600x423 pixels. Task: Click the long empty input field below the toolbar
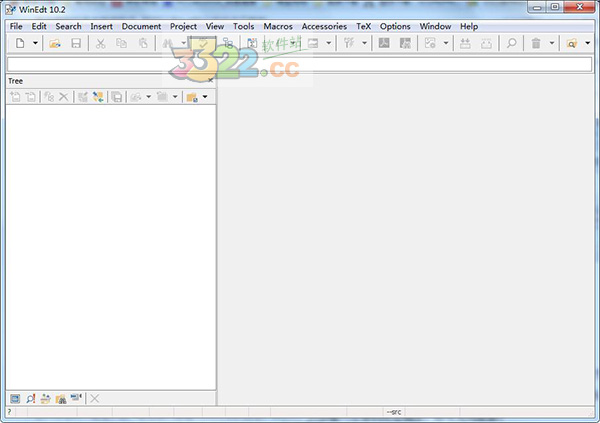coord(299,64)
